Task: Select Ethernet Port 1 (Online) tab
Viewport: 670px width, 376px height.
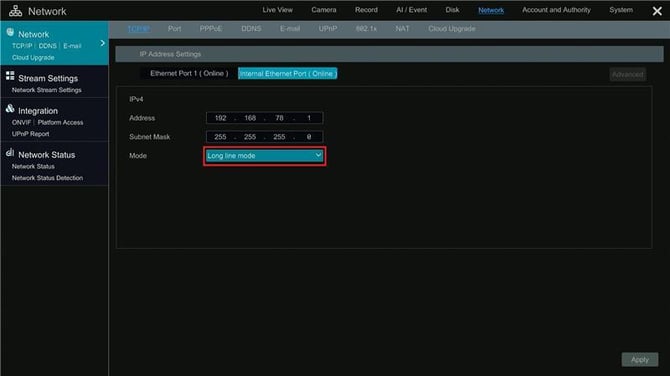Action: coord(189,73)
